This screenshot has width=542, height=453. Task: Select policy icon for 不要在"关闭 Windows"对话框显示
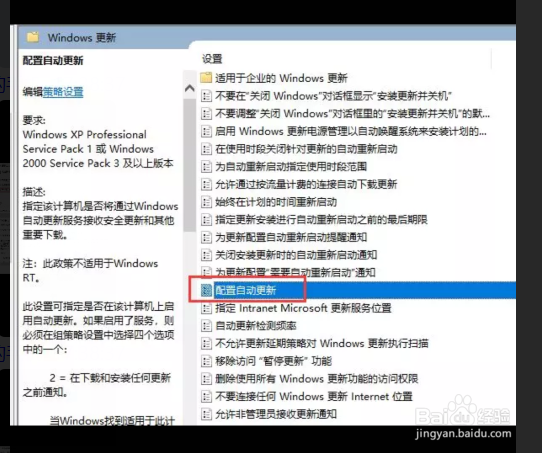[206, 96]
